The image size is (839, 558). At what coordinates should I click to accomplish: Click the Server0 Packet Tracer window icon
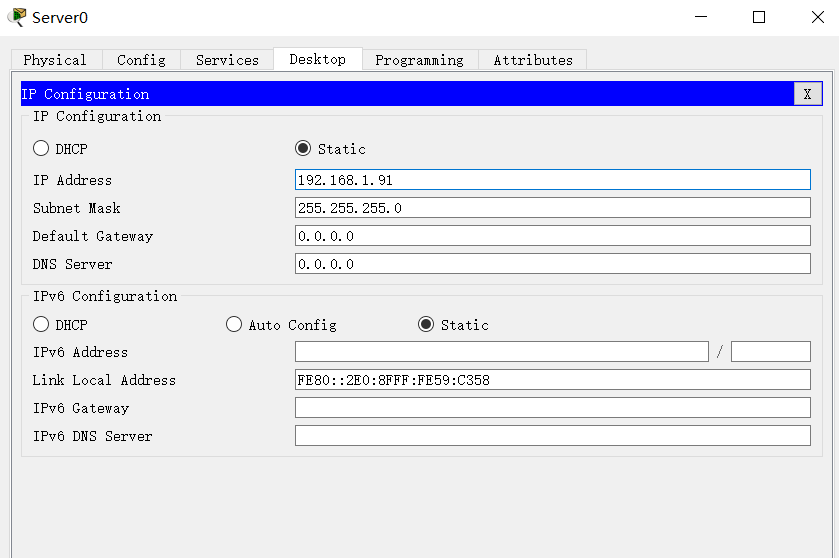(17, 17)
